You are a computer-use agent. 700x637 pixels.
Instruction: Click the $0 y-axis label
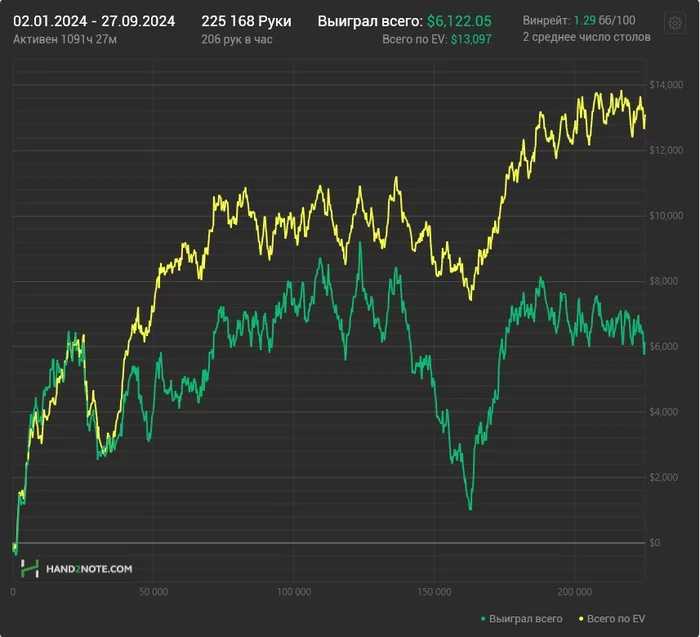(x=654, y=543)
